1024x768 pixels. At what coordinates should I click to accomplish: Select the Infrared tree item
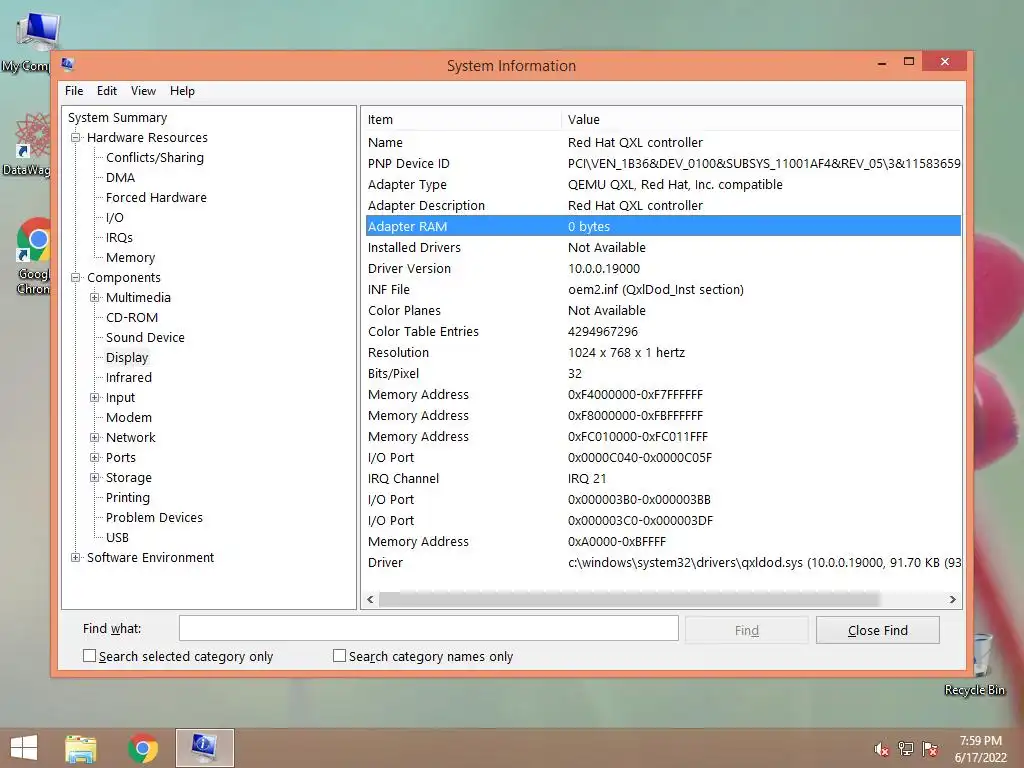(x=129, y=377)
